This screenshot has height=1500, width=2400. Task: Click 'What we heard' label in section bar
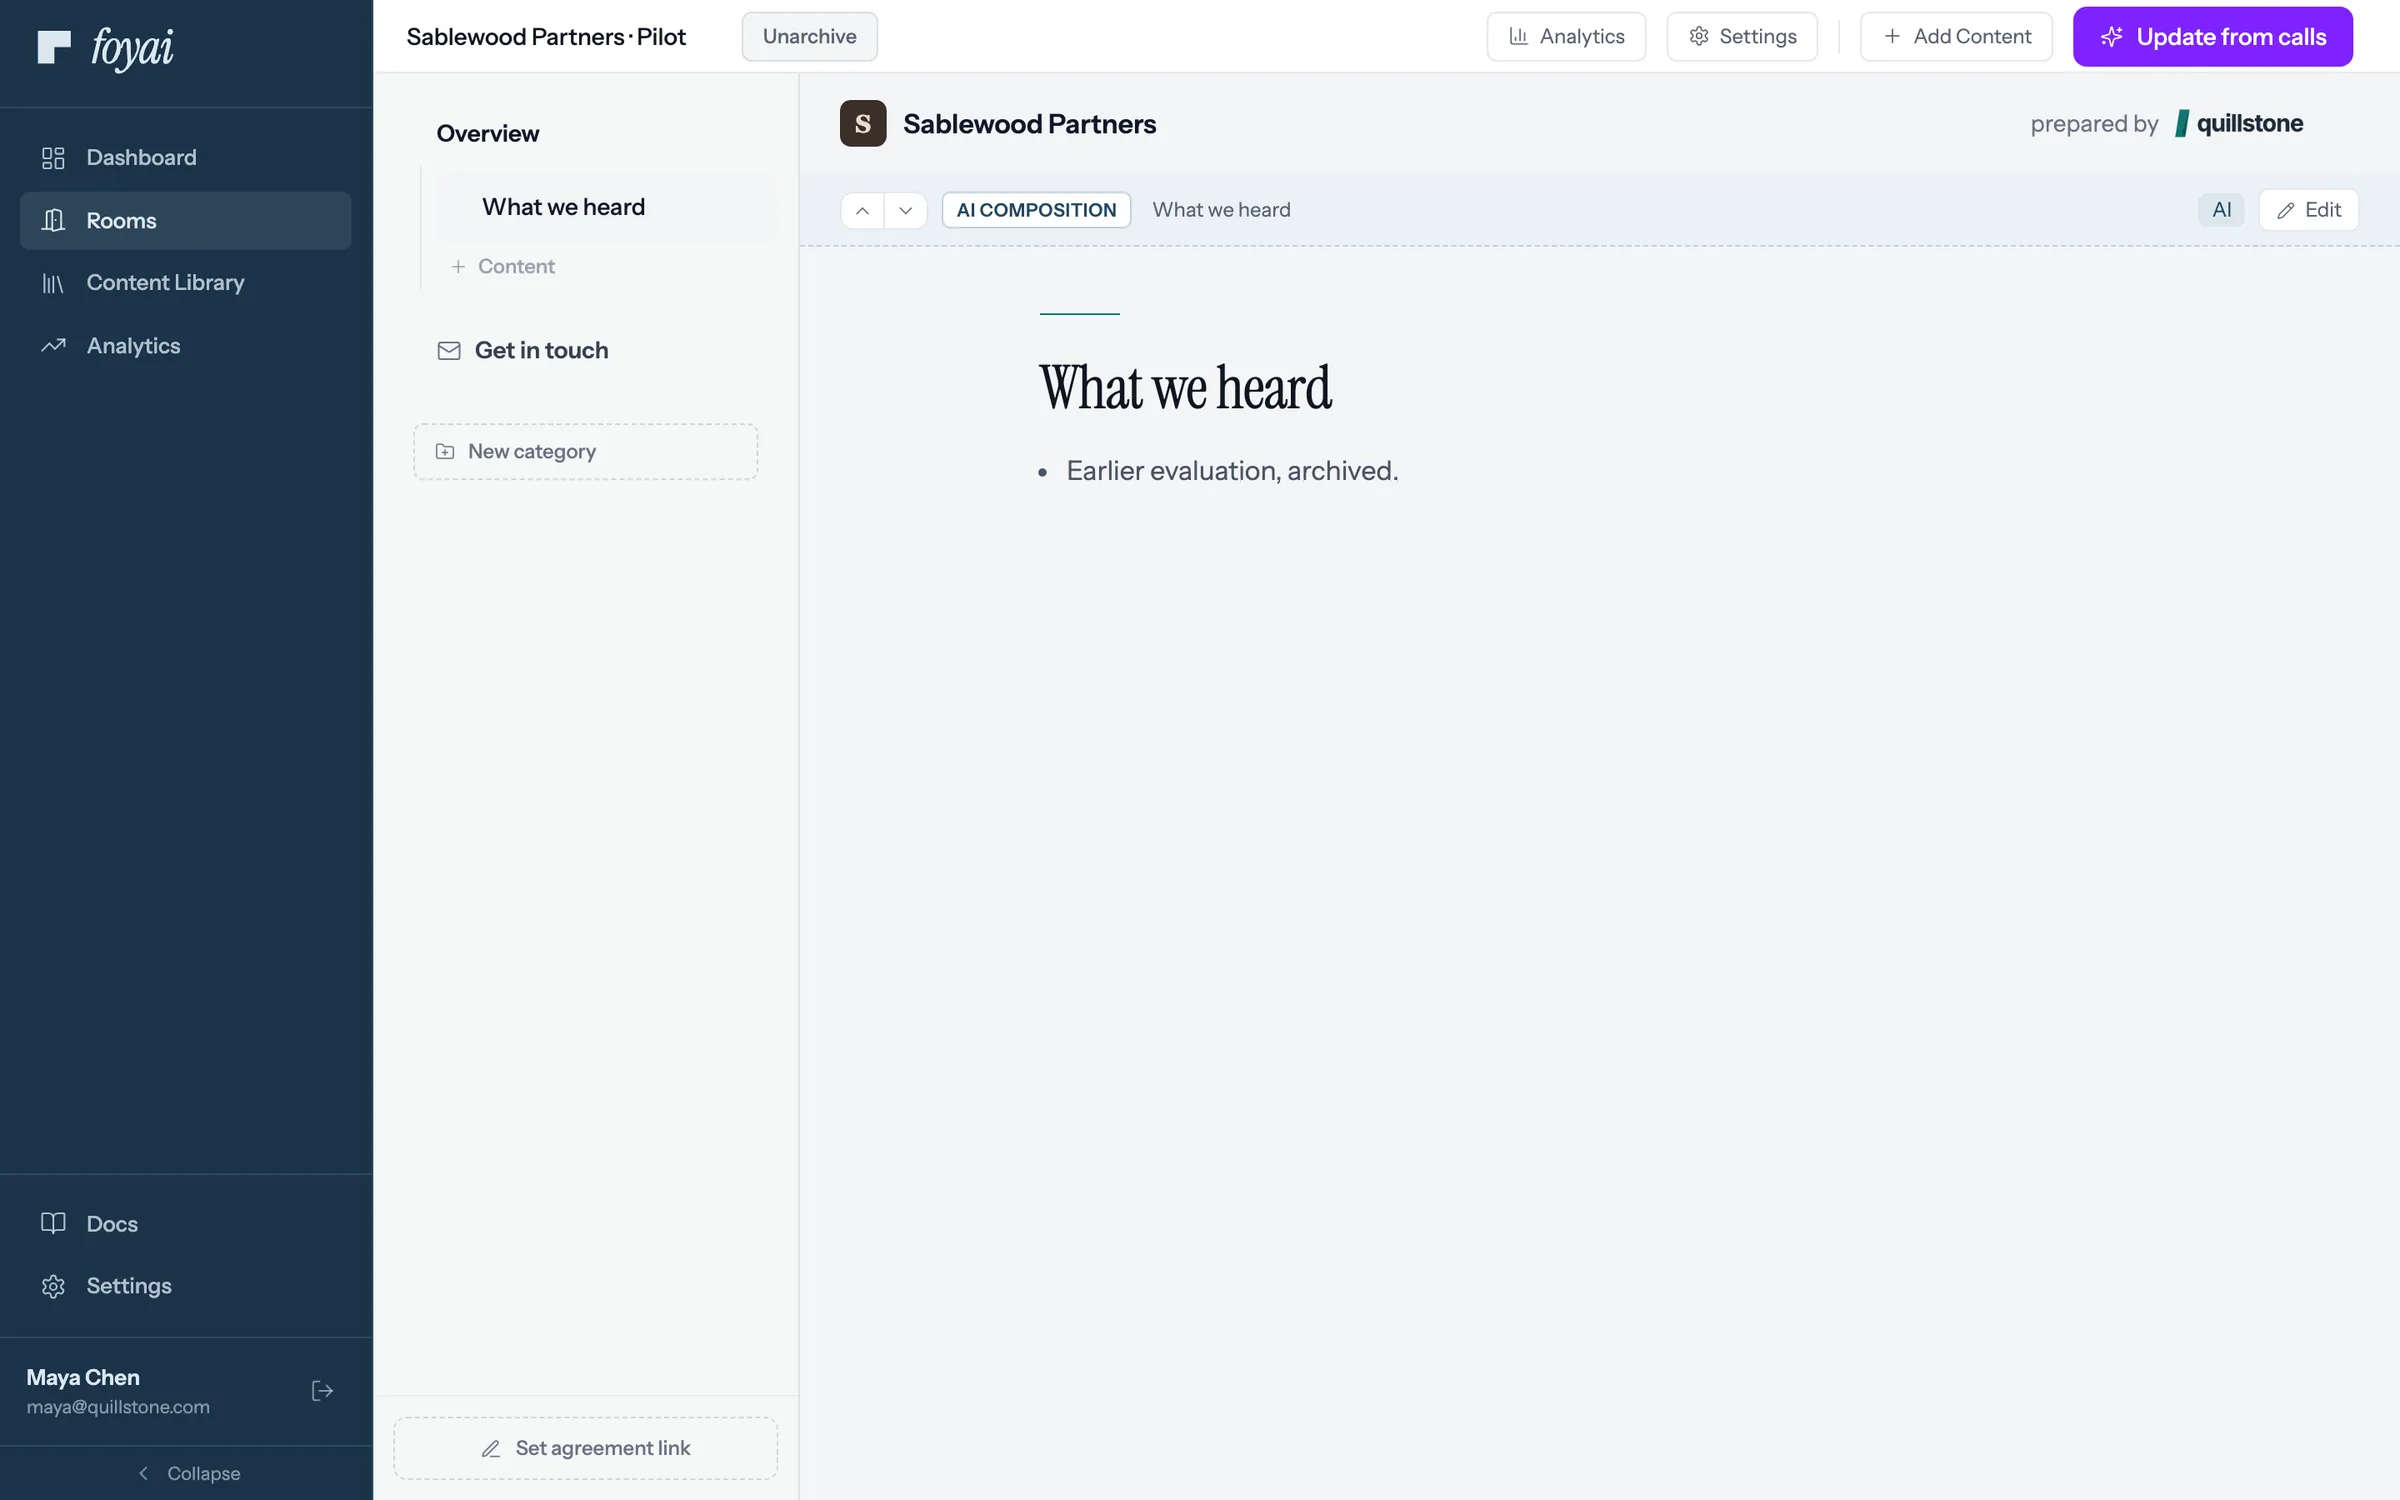point(1221,210)
